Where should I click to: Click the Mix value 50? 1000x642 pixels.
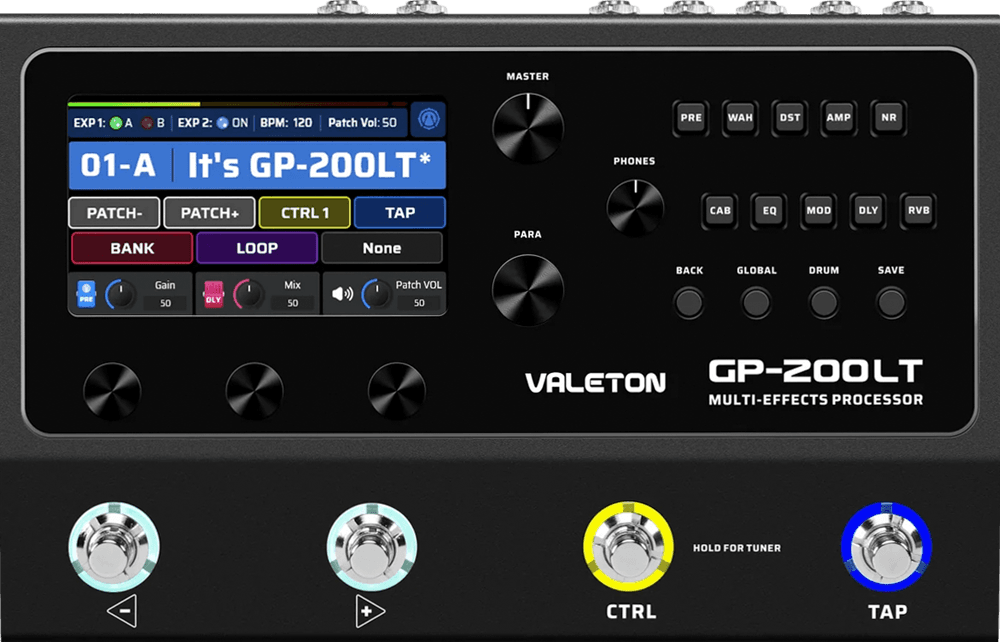point(293,303)
